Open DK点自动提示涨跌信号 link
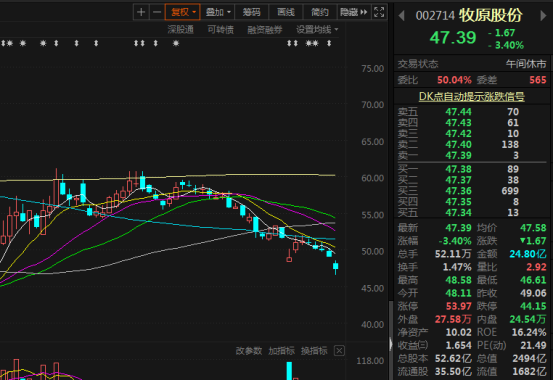This screenshot has width=554, height=381. [x=472, y=96]
